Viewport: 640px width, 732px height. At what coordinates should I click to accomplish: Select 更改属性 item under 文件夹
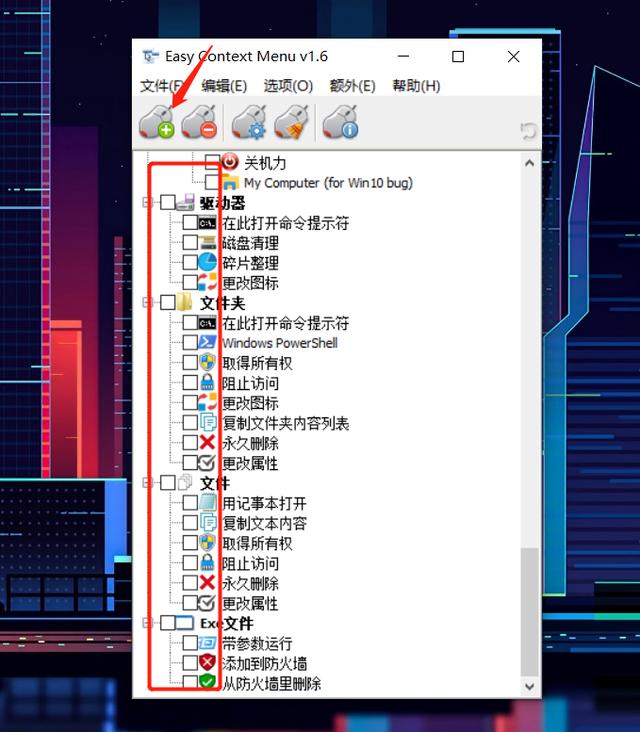pos(250,463)
